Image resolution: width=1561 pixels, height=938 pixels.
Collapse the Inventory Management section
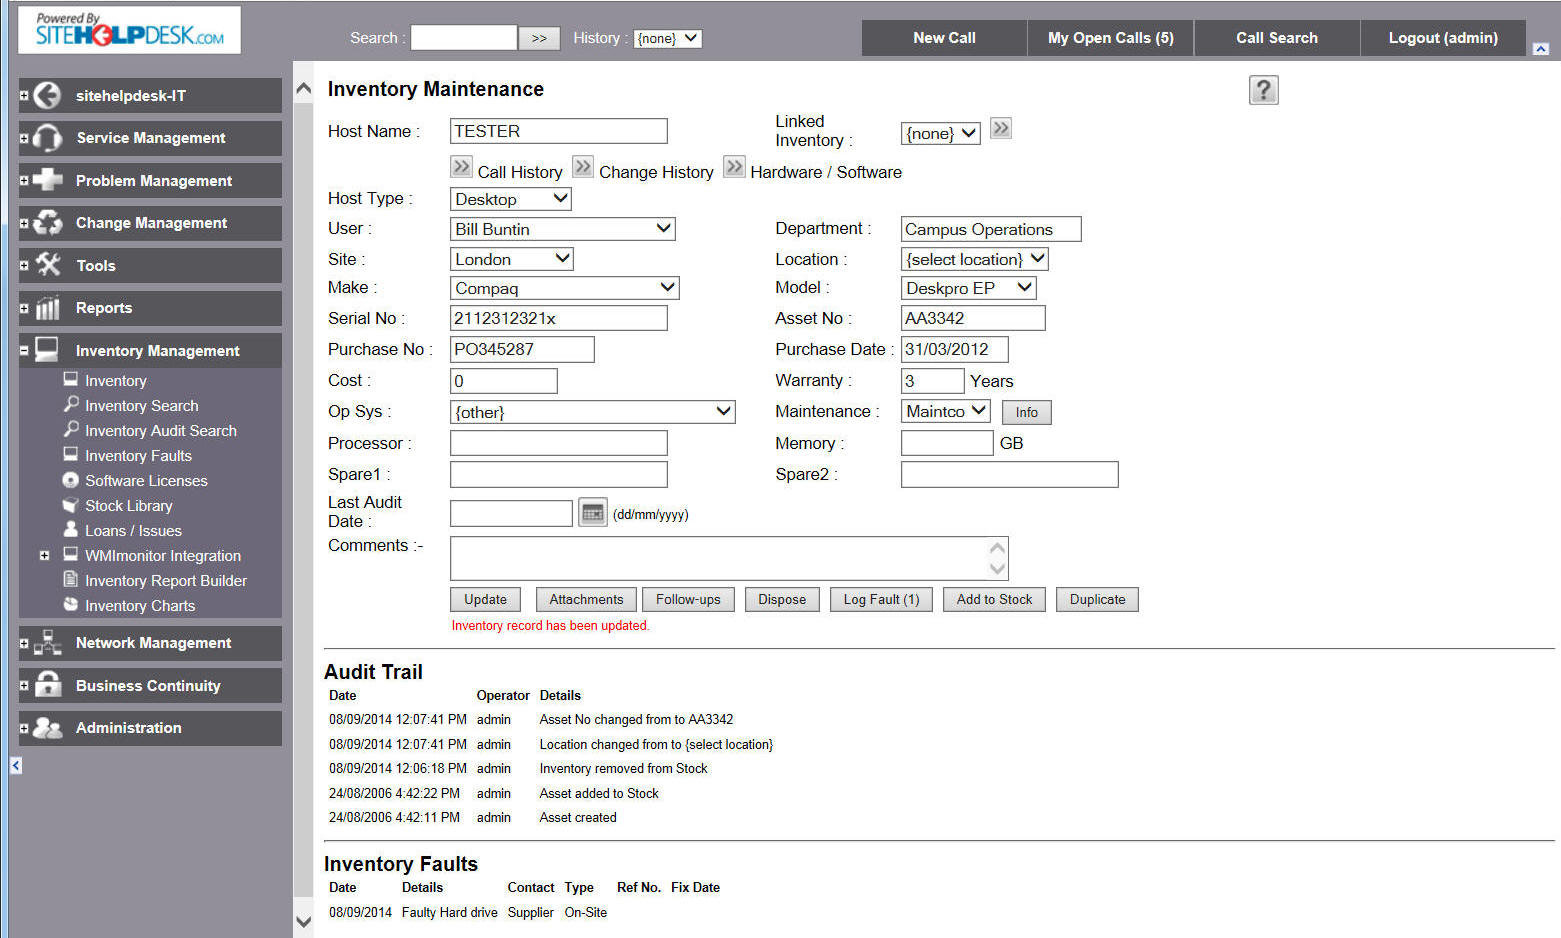24,351
